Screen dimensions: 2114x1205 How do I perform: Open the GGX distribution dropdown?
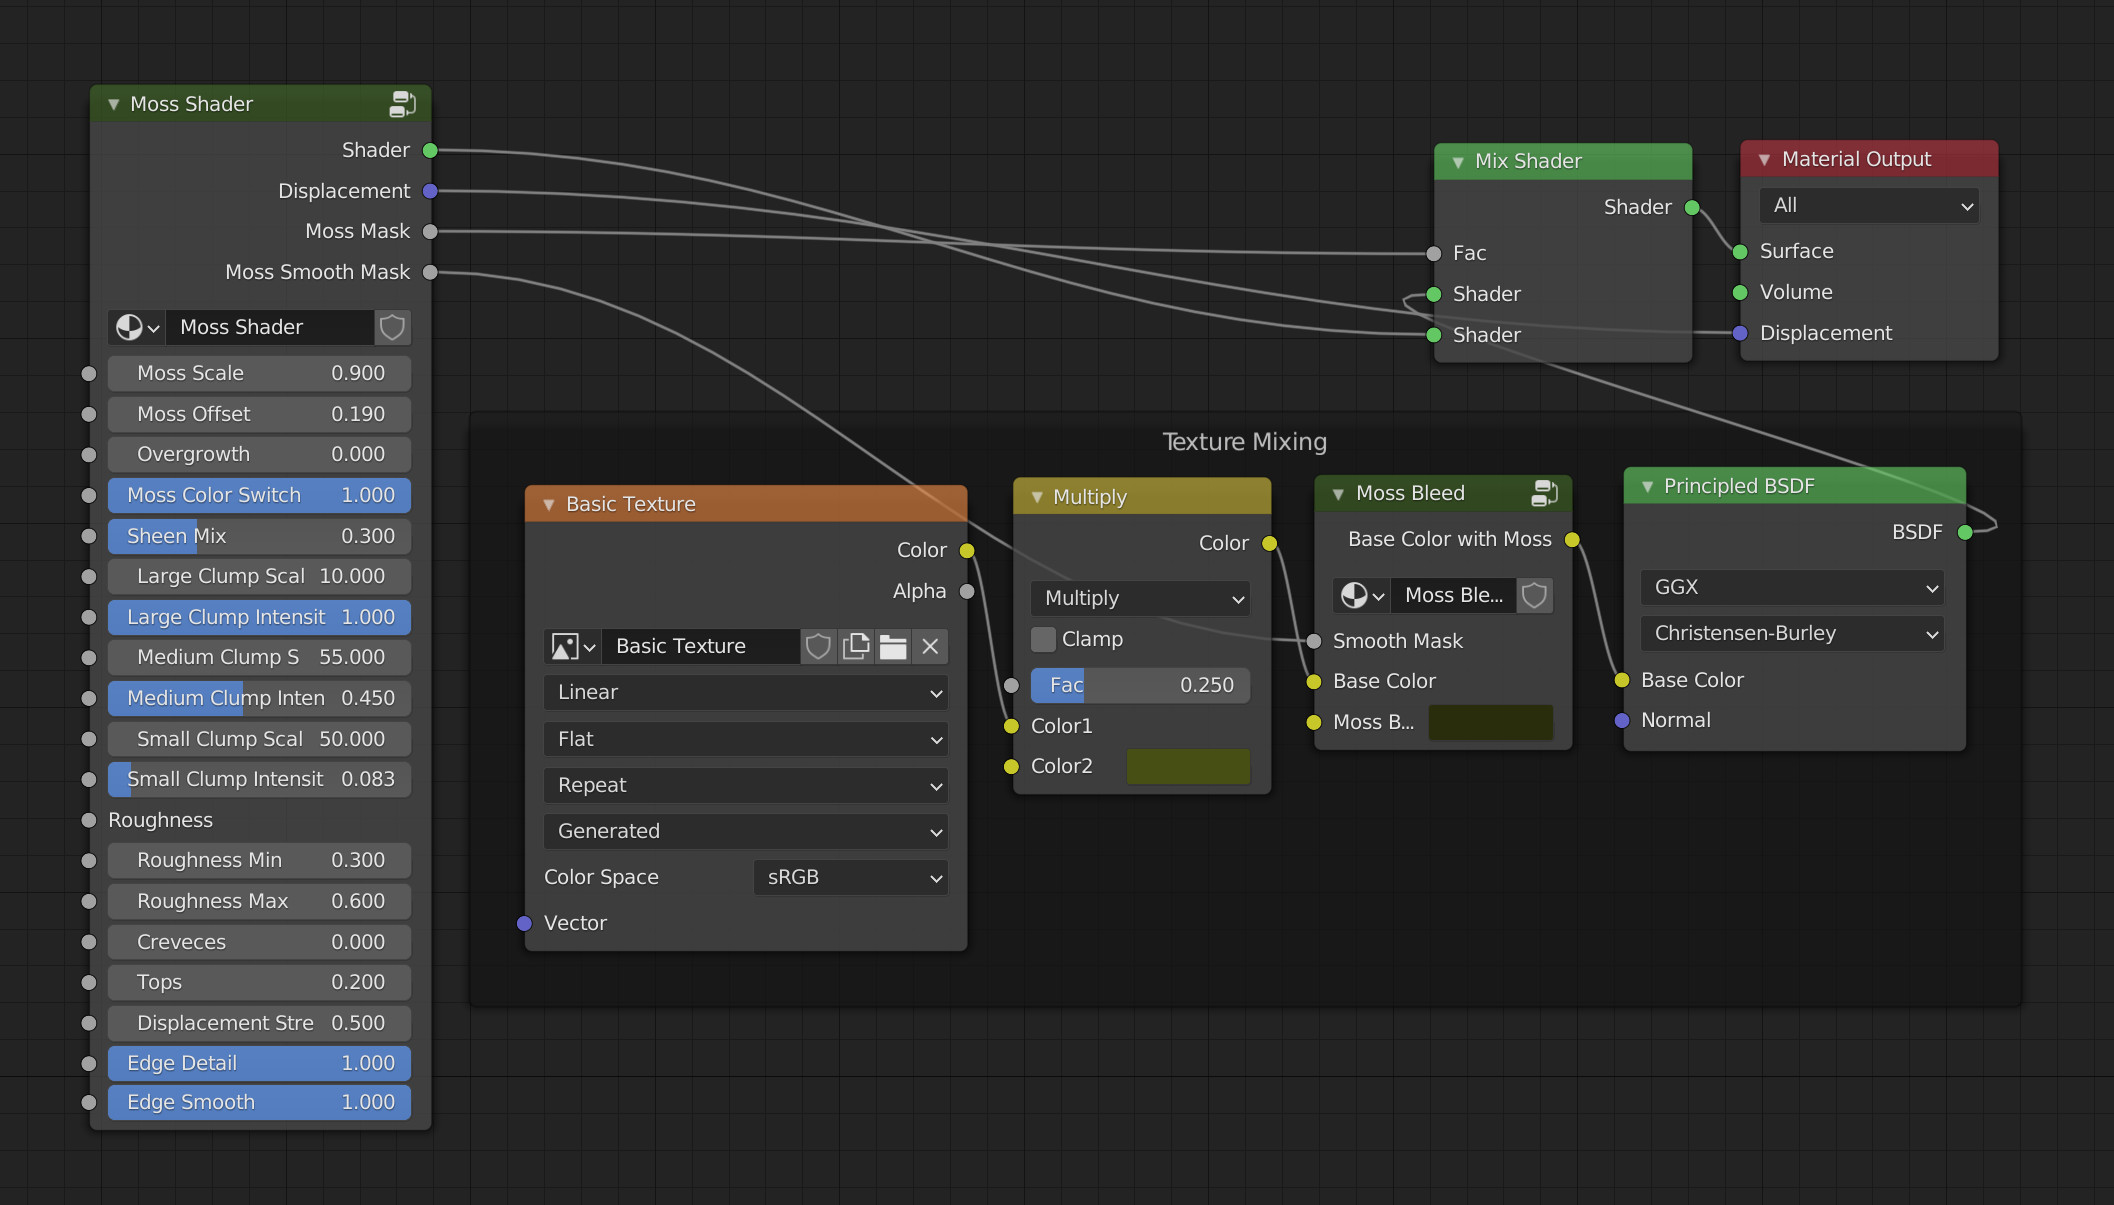[x=1792, y=588]
